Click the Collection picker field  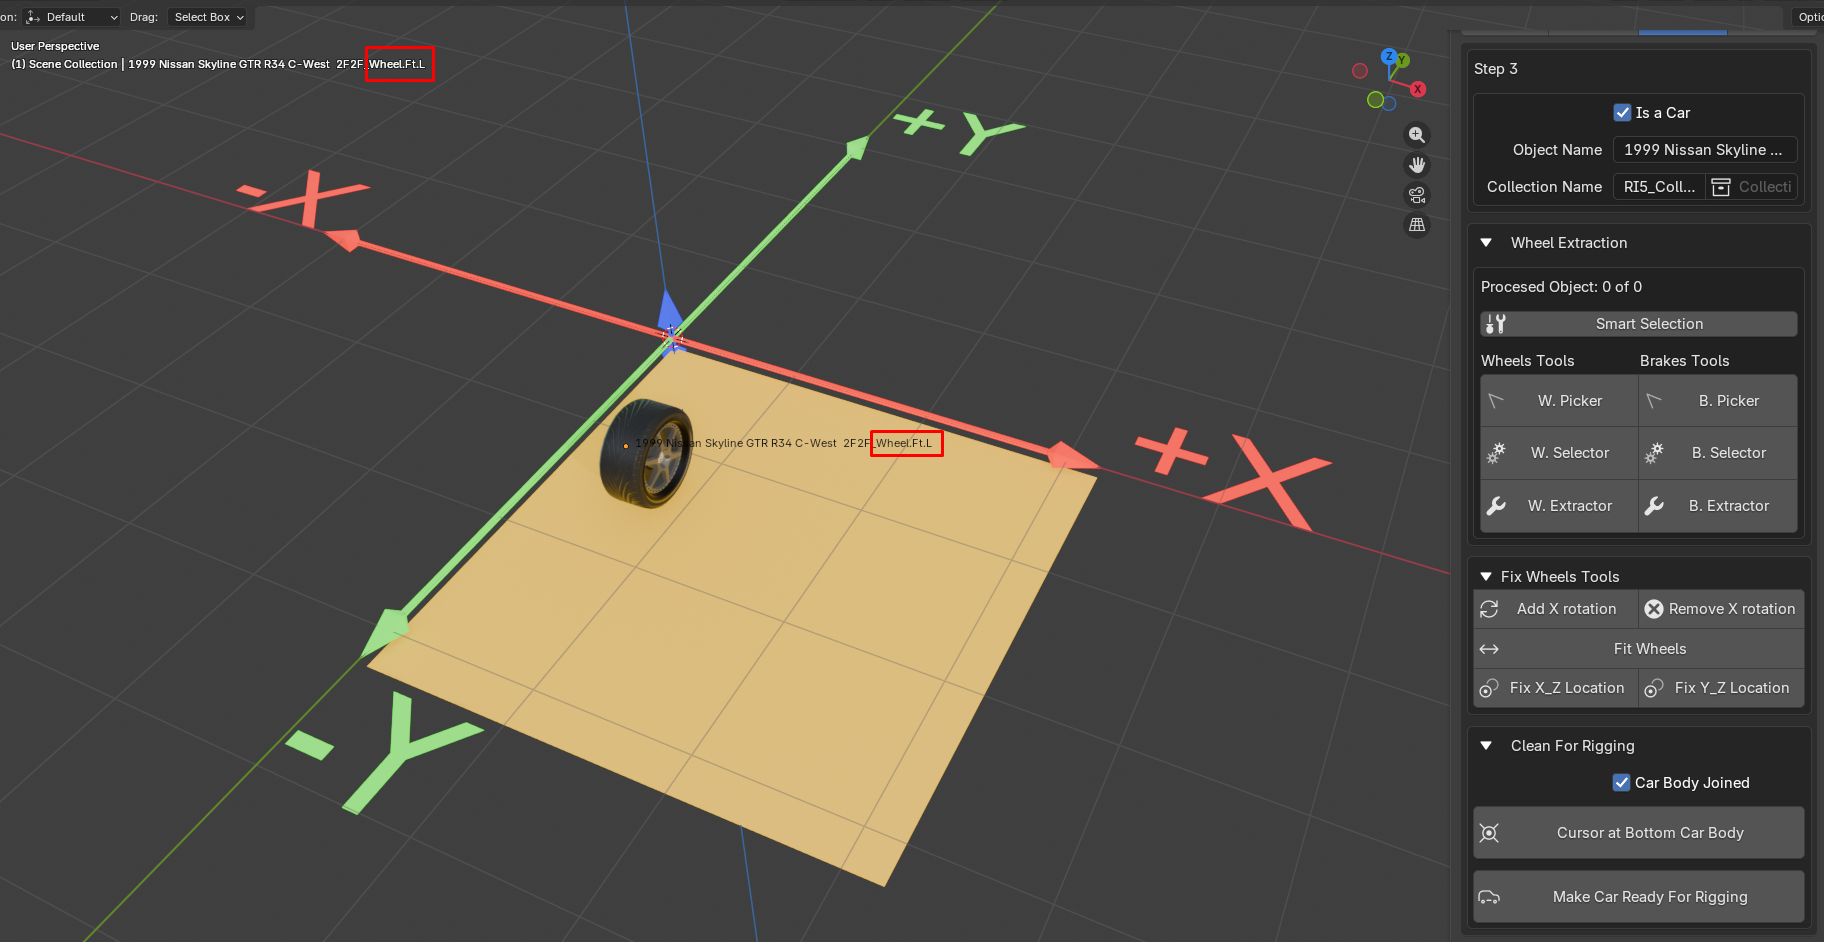1751,187
